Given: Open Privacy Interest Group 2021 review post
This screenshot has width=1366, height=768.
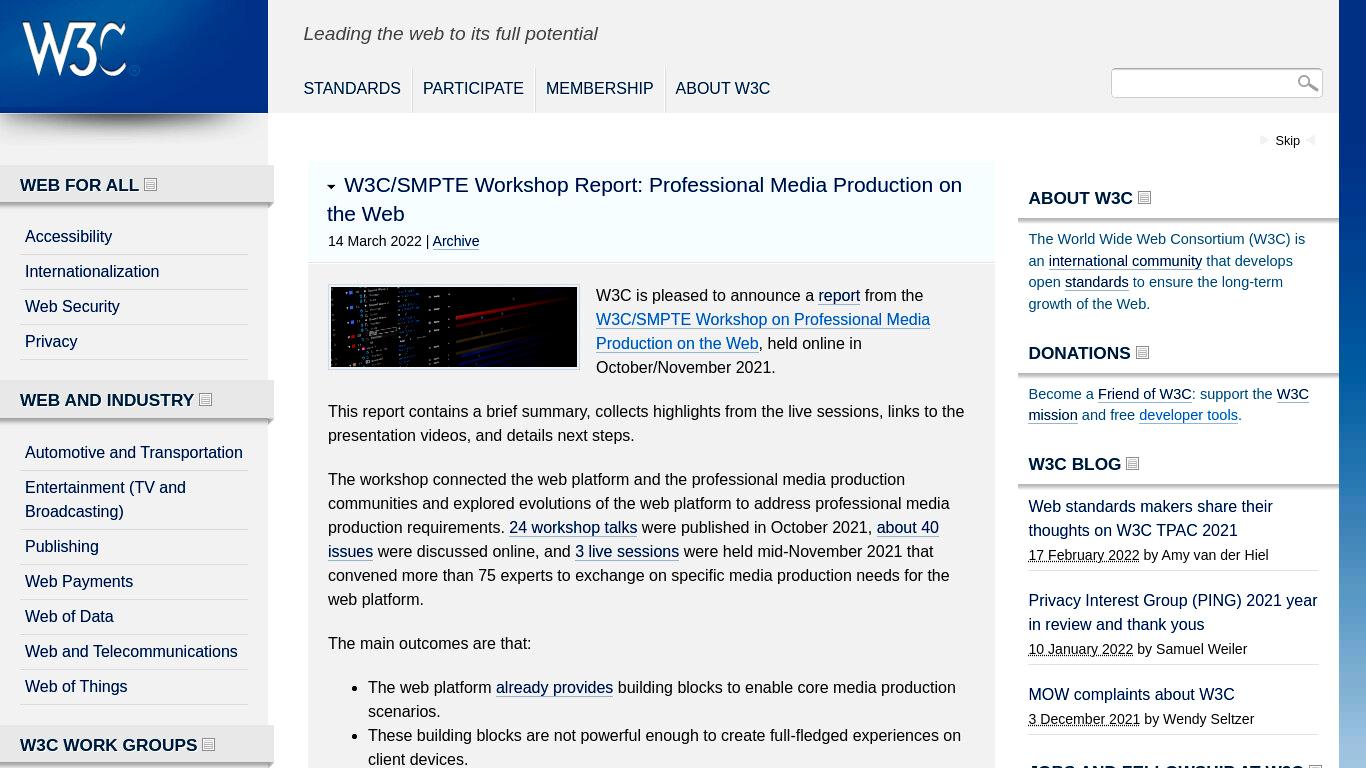Looking at the screenshot, I should (1172, 612).
